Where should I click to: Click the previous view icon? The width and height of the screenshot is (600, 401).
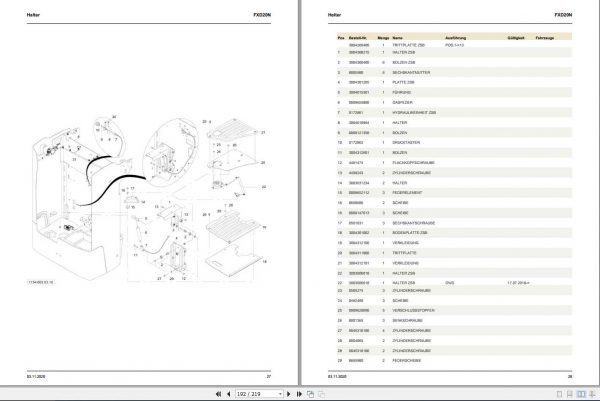[310, 394]
